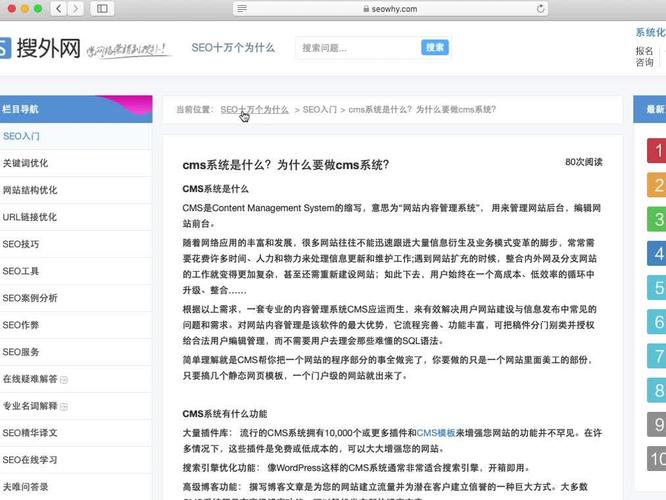Select SEO工具 in the sidebar
Image resolution: width=666 pixels, height=500 pixels.
(76, 271)
